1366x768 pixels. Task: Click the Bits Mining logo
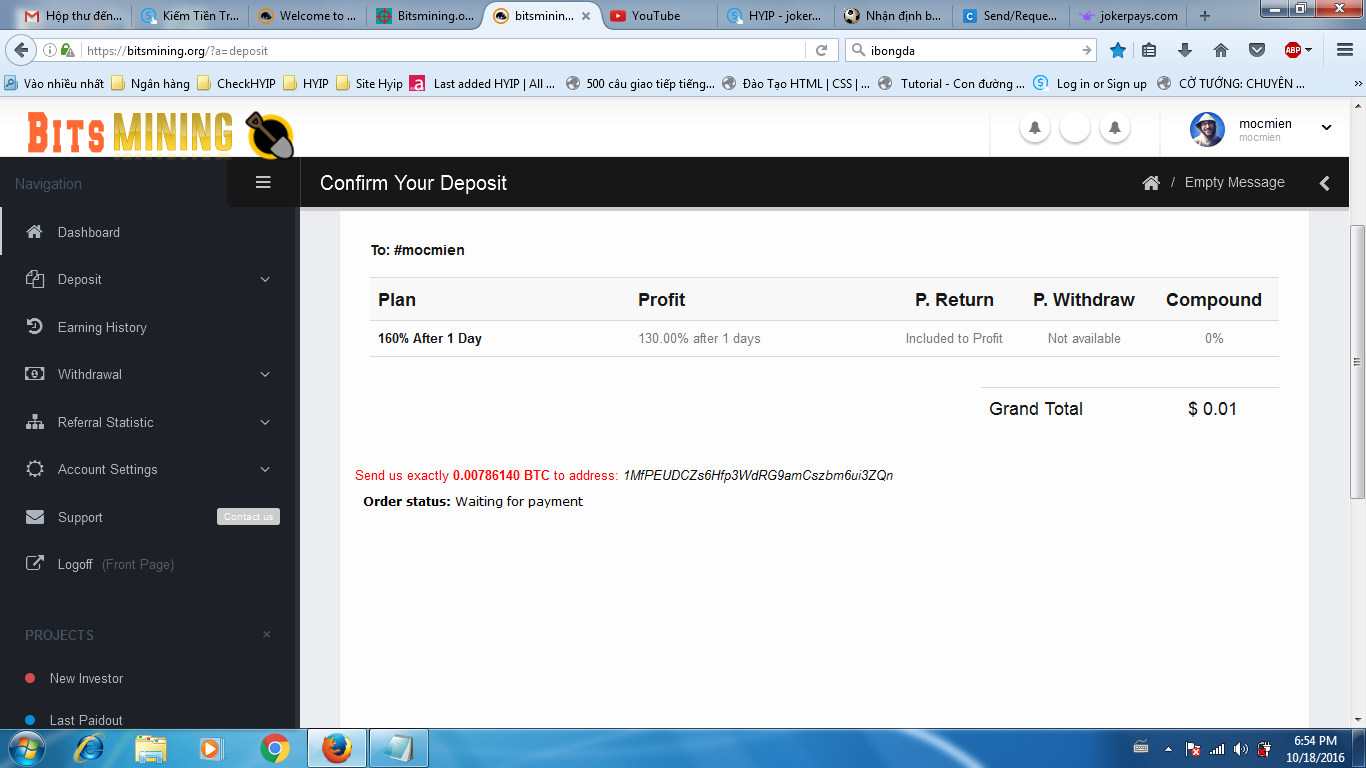pyautogui.click(x=160, y=134)
